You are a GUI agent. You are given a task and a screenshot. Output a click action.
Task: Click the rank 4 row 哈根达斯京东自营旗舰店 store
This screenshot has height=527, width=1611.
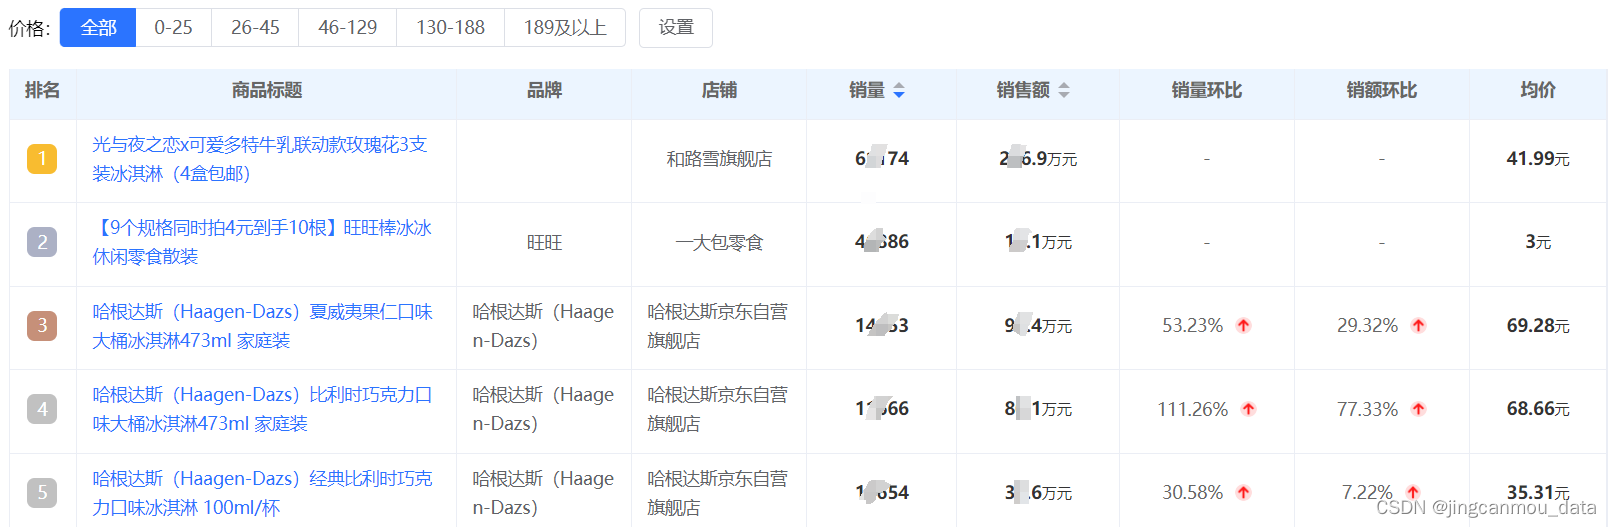[x=718, y=409]
